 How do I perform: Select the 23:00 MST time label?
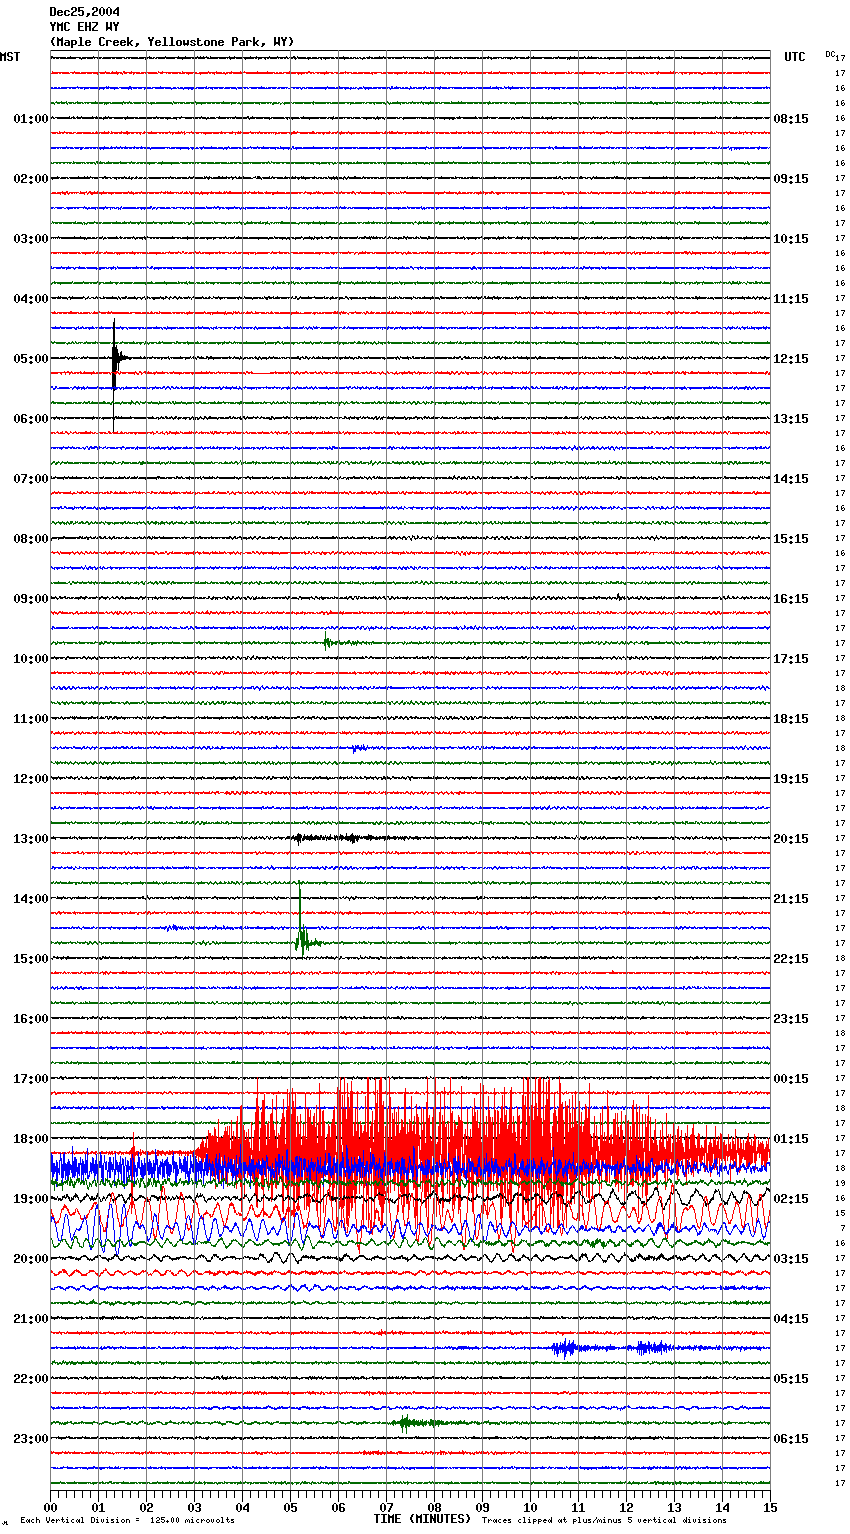tap(31, 1439)
